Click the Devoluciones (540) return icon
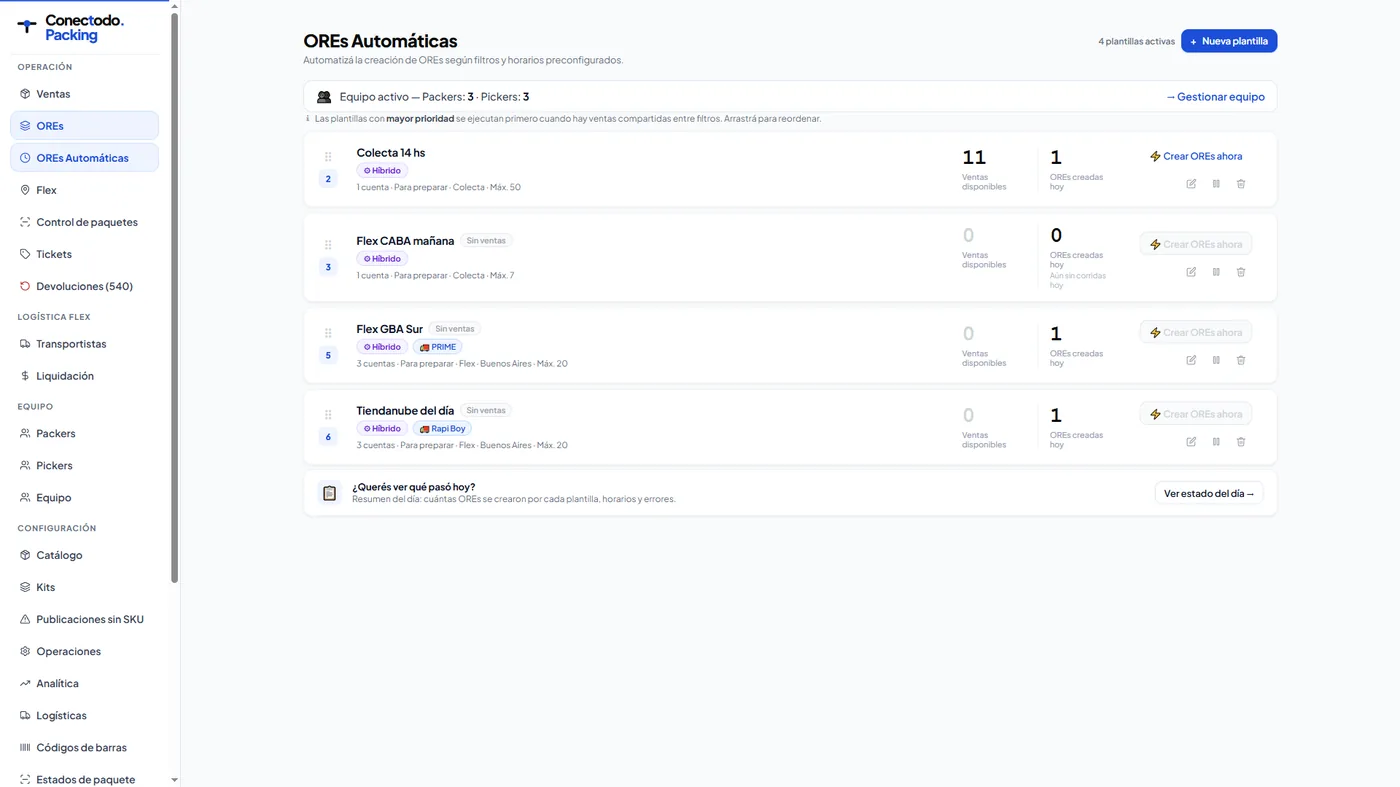 (25, 286)
